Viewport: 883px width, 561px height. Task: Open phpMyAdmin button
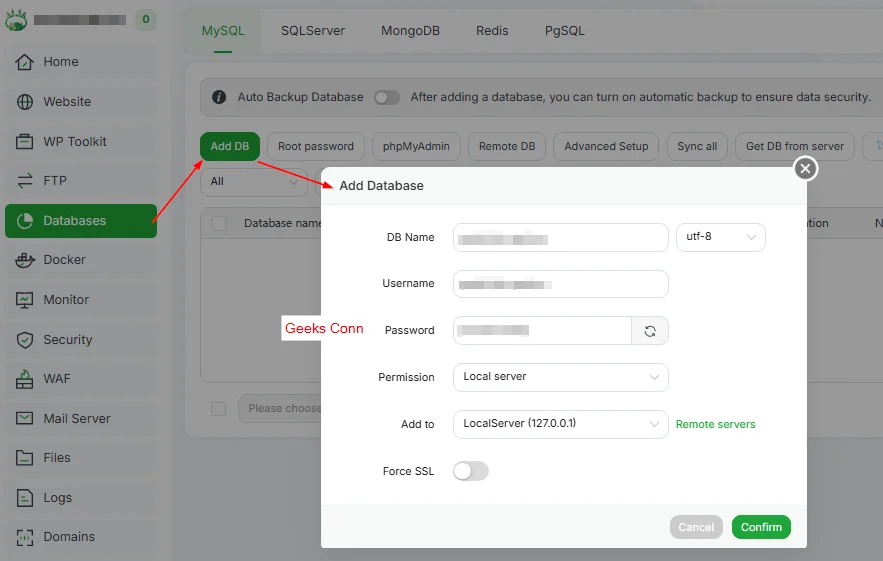point(416,146)
